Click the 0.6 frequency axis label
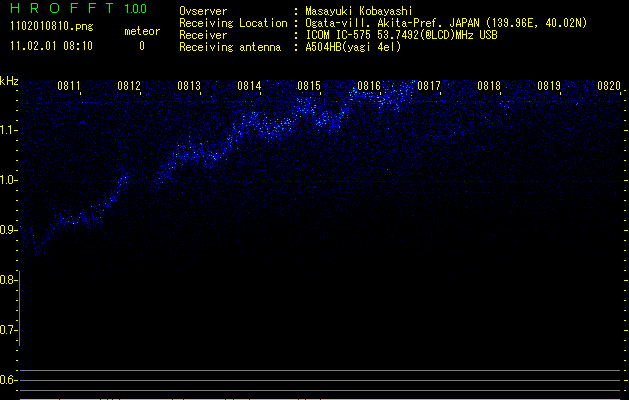Screen dimensions: 629x400 (x=8, y=380)
